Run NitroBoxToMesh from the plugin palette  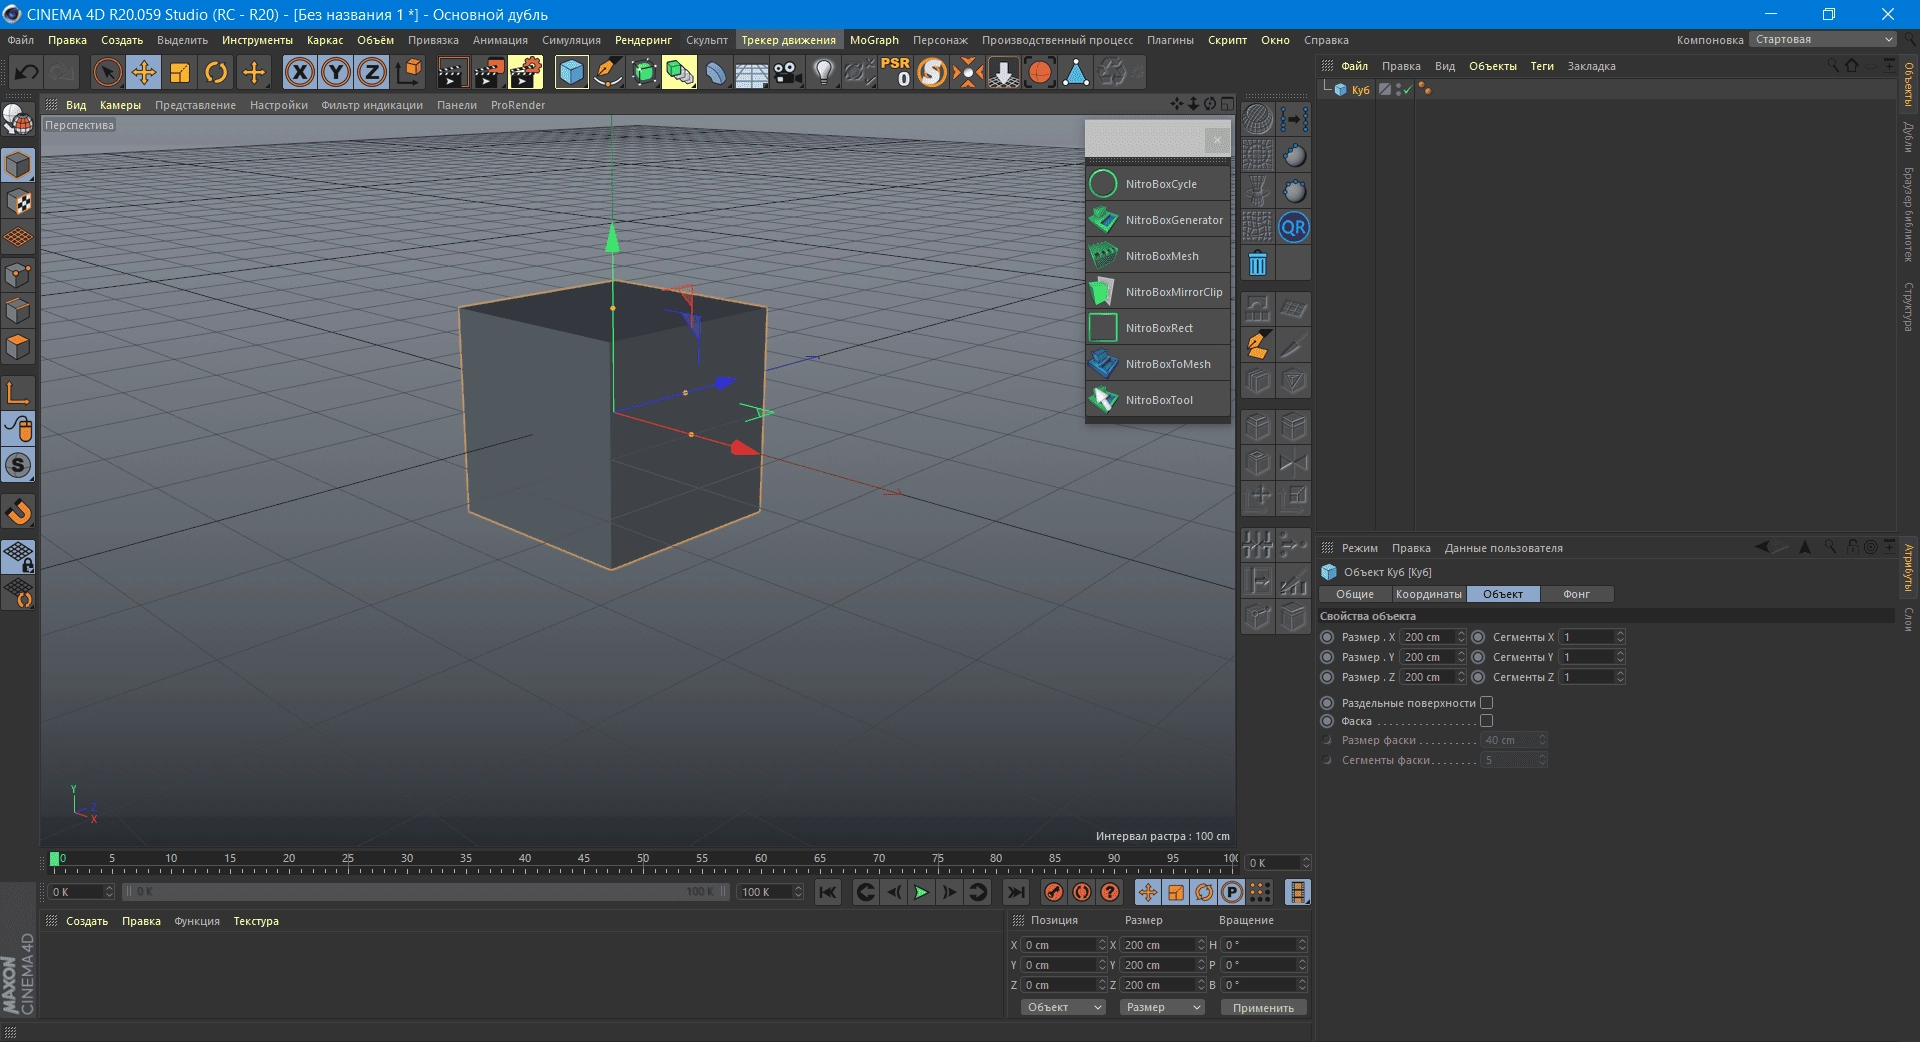tap(1158, 364)
